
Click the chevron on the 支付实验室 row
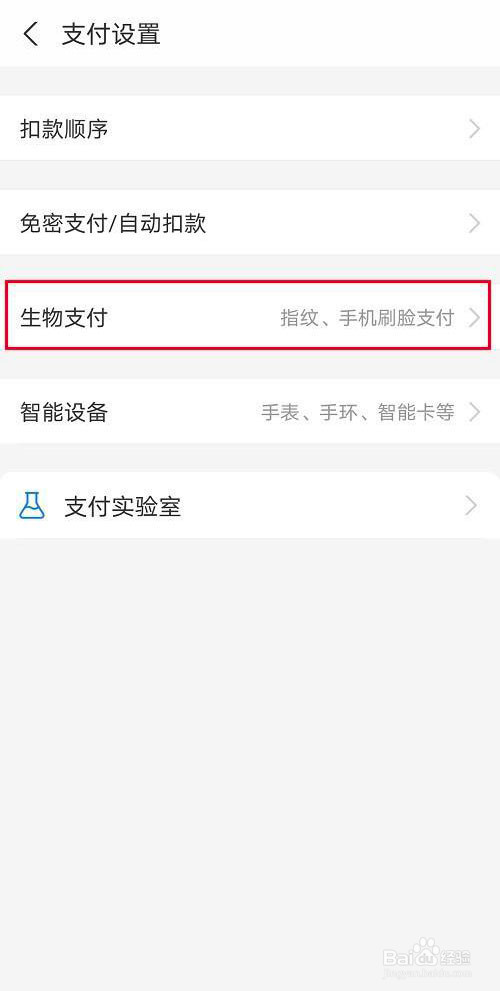pos(471,506)
